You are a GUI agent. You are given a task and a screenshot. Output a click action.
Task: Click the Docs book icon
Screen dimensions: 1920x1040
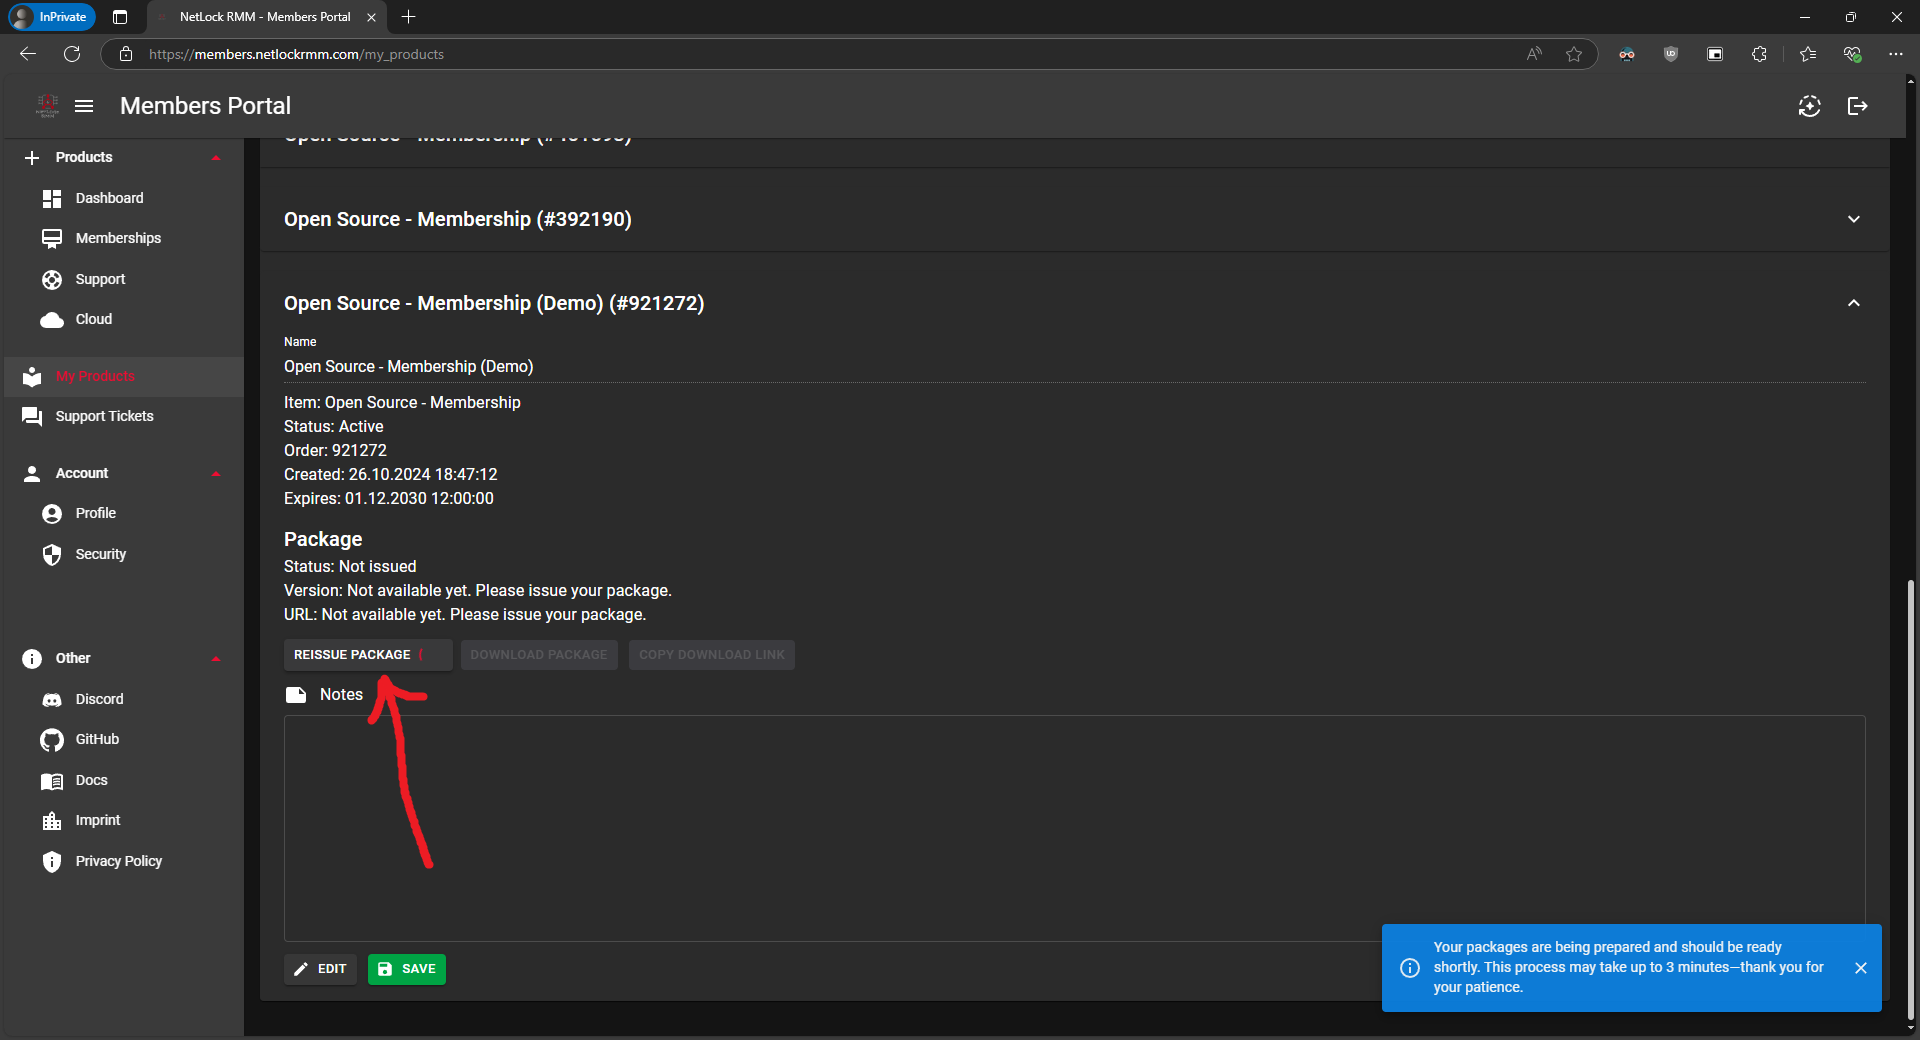point(52,780)
